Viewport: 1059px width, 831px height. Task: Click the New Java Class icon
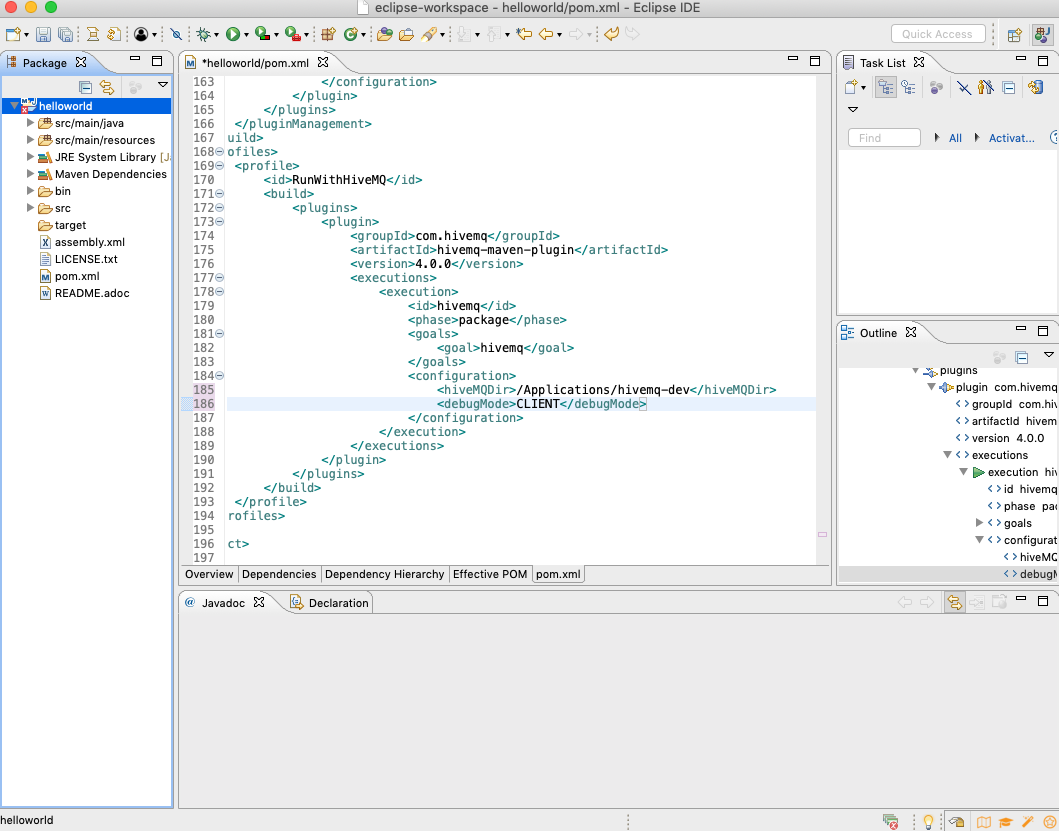tap(350, 34)
